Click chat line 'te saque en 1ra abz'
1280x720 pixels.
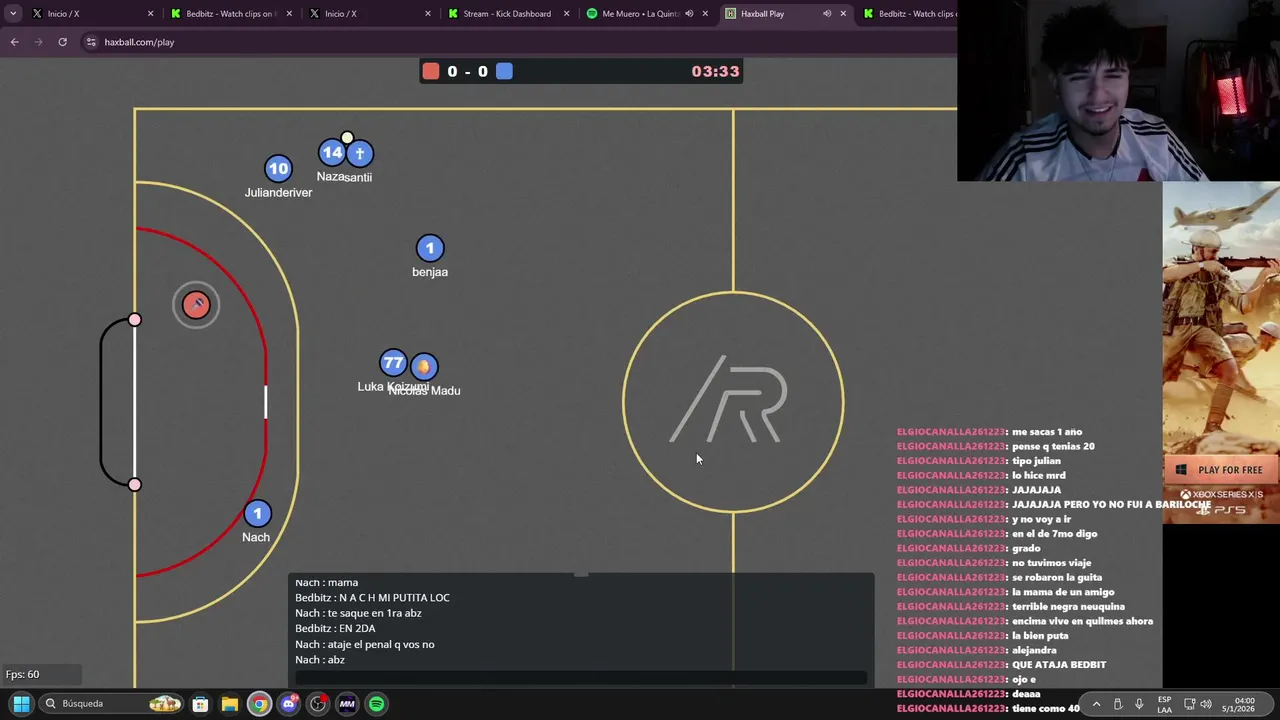pos(360,613)
